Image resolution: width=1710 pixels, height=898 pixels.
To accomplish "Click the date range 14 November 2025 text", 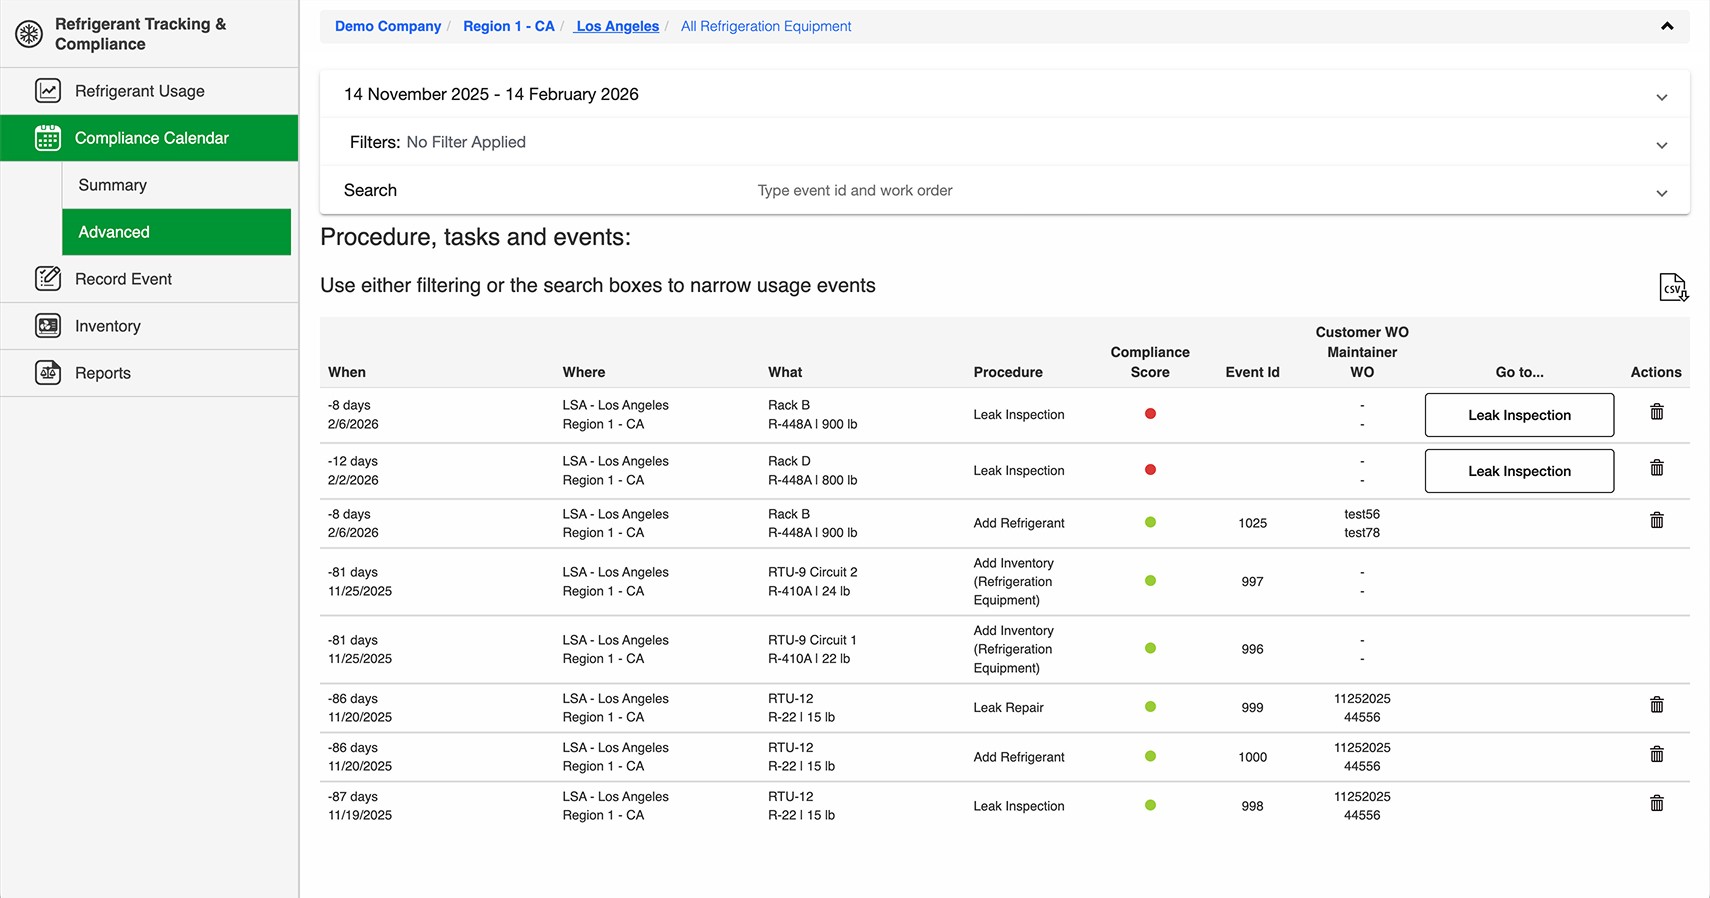I will click(x=491, y=94).
